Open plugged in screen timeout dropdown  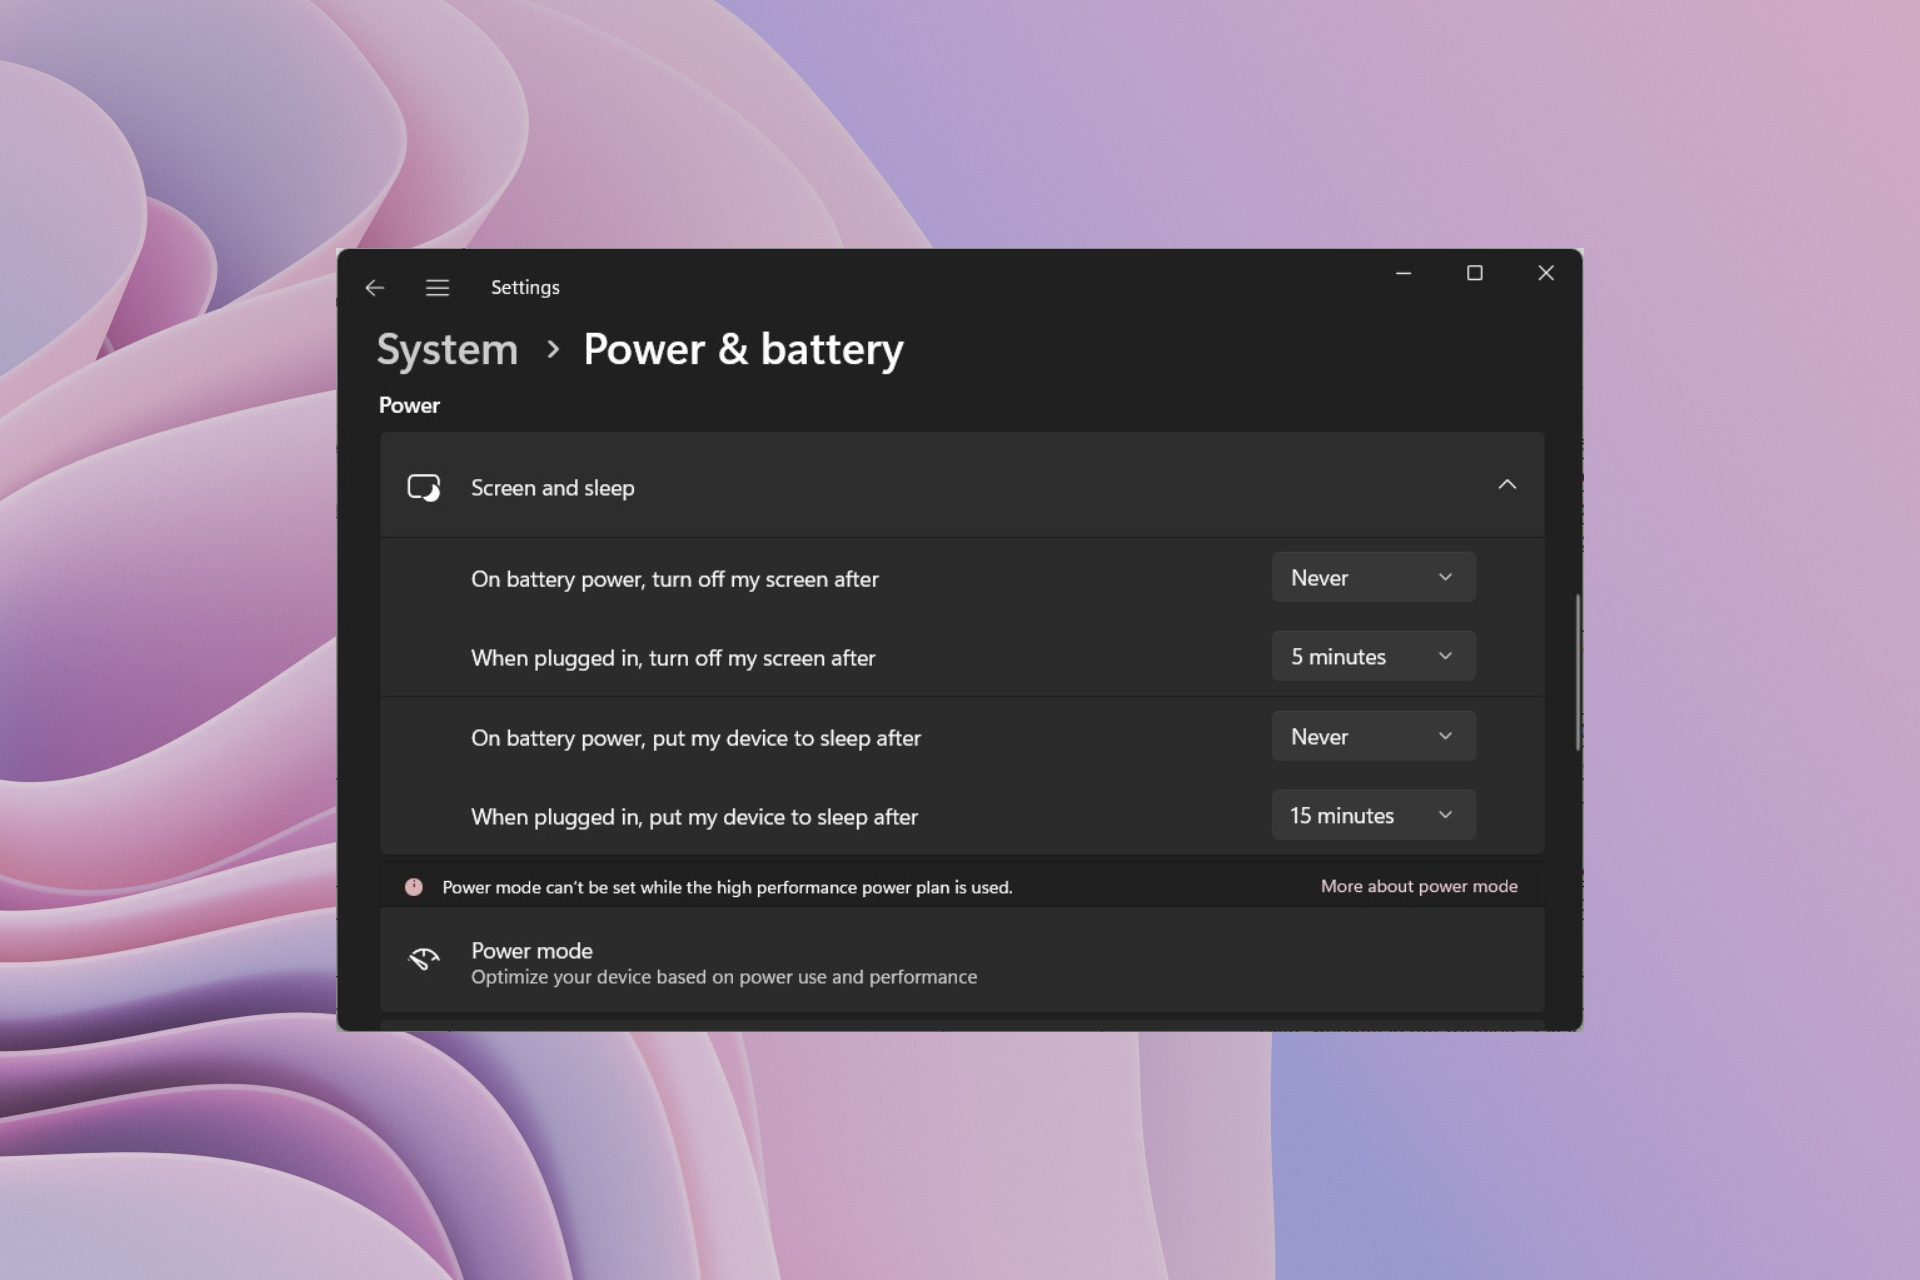pyautogui.click(x=1370, y=657)
